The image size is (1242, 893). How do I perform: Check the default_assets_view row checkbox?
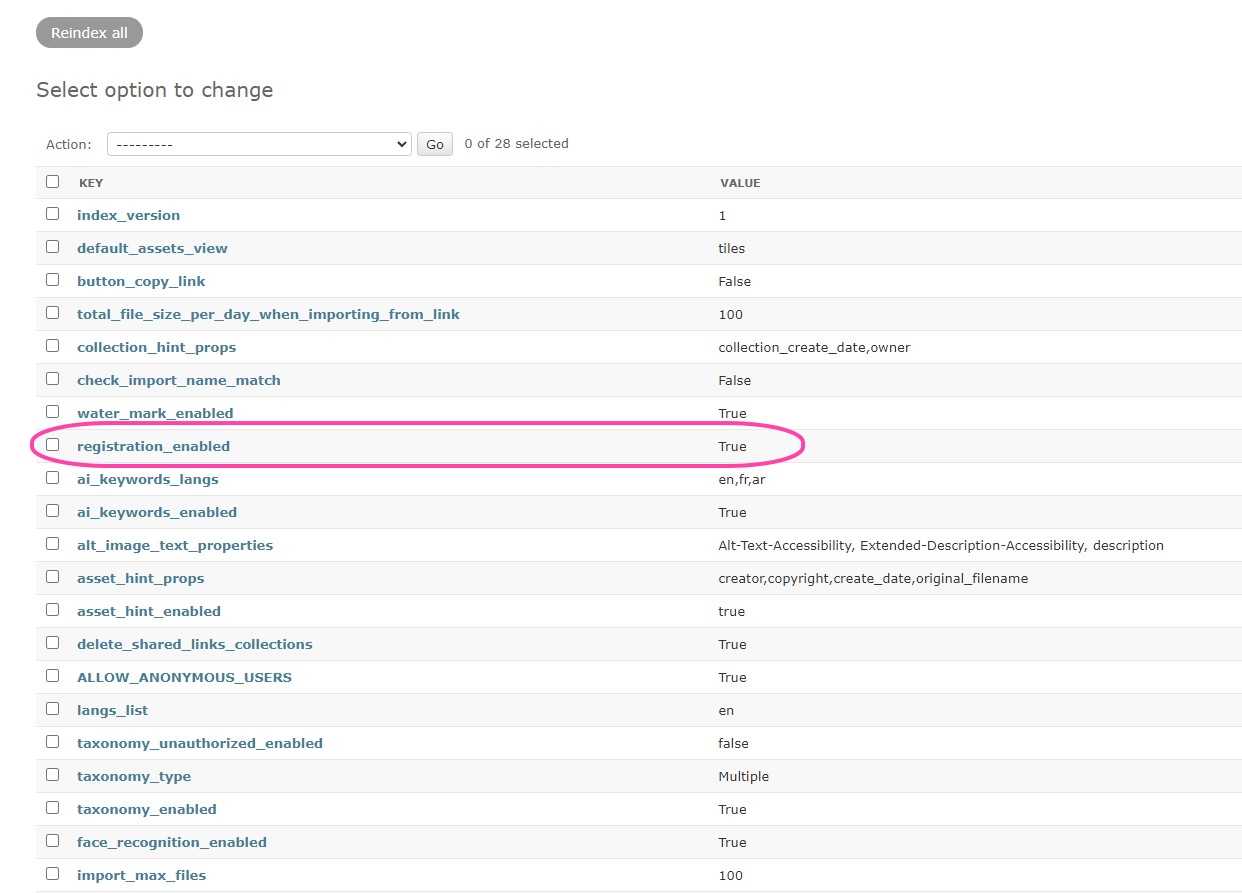(52, 247)
